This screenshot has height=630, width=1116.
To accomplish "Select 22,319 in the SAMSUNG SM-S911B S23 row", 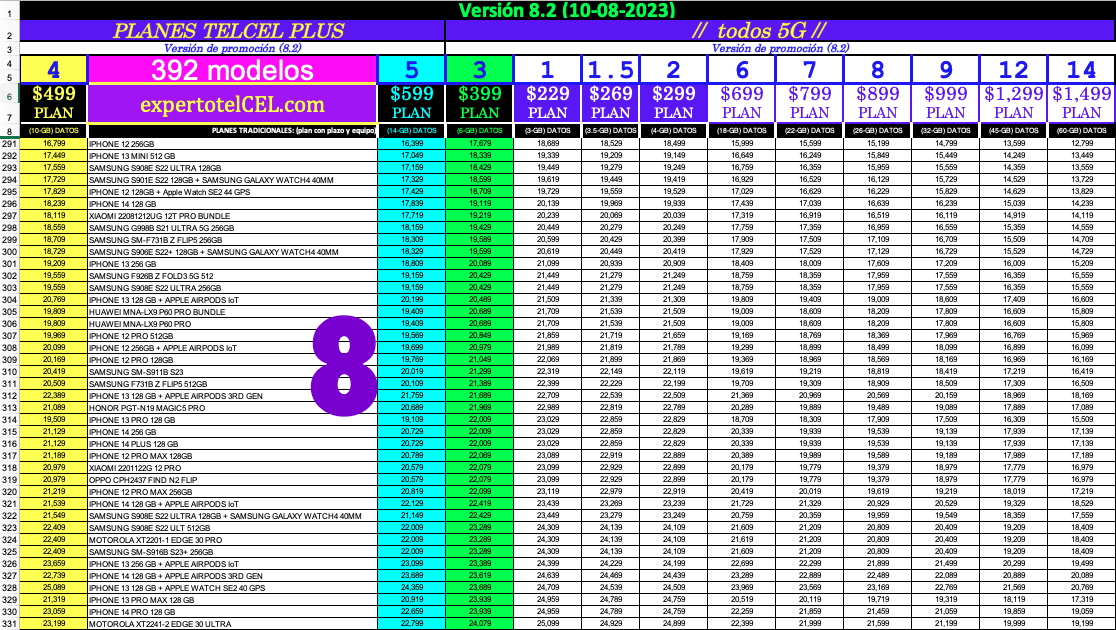I will [x=547, y=372].
